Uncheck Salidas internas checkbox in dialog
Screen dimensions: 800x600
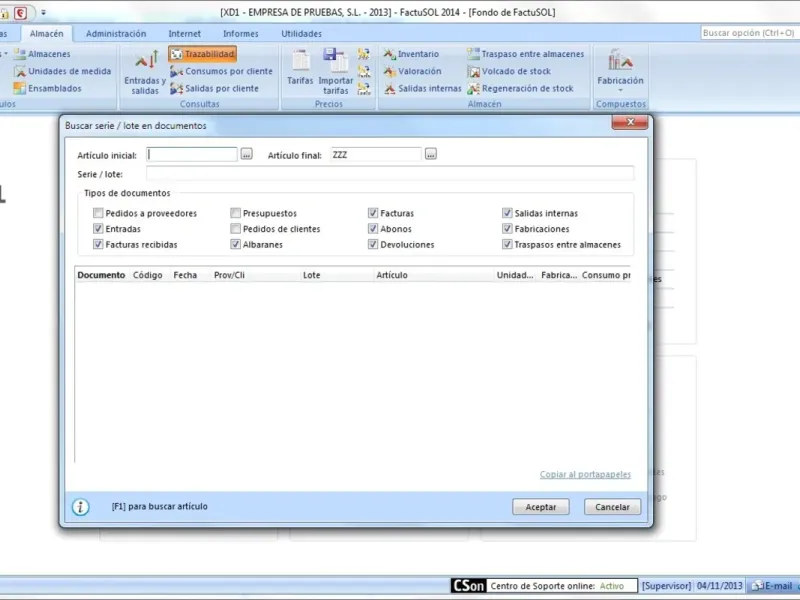(x=507, y=213)
